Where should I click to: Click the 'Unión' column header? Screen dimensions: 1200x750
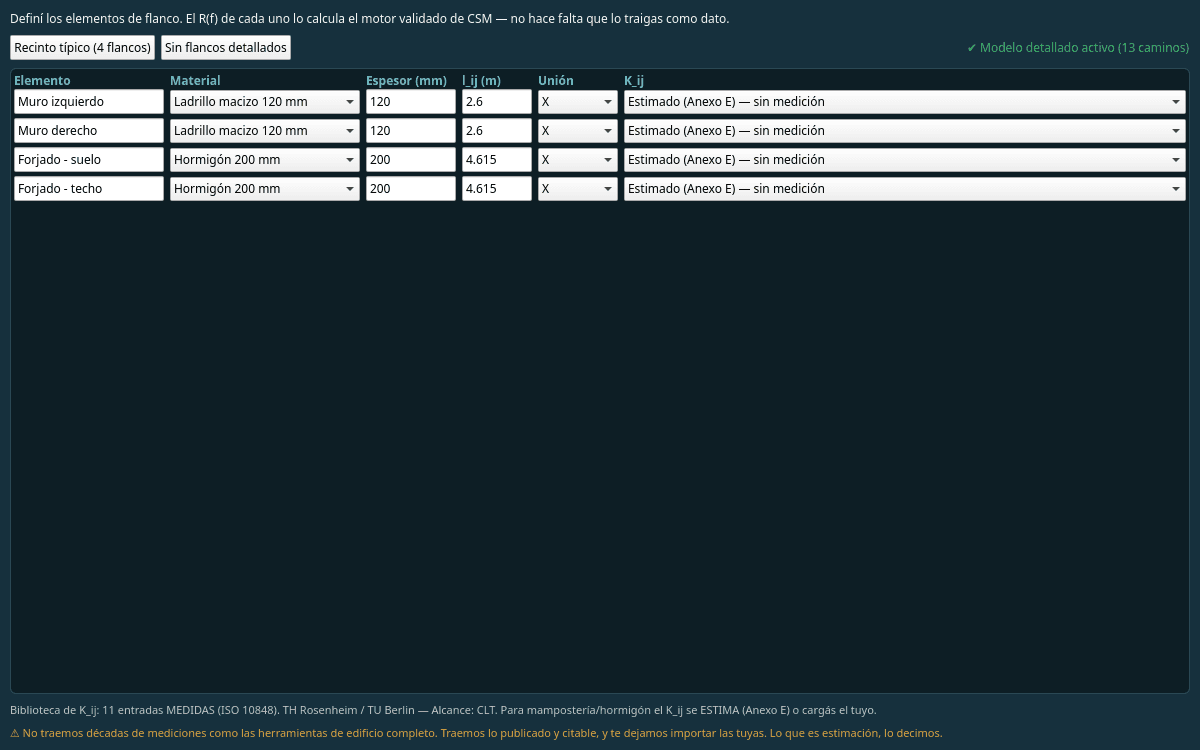(x=556, y=80)
